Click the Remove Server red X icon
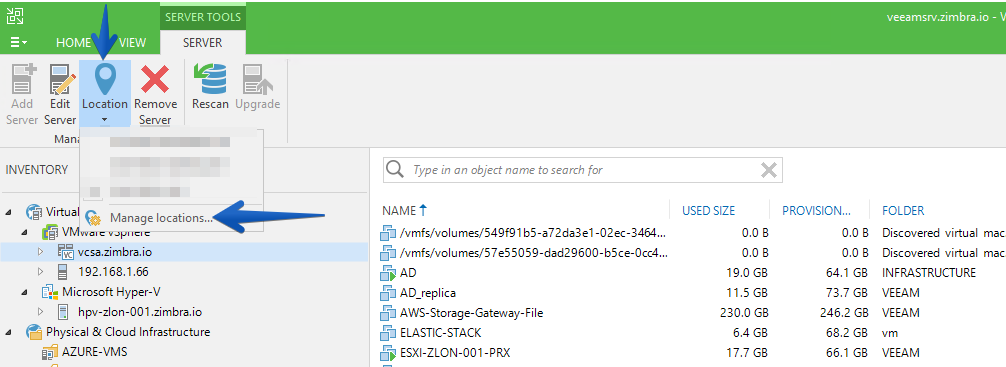 click(155, 78)
